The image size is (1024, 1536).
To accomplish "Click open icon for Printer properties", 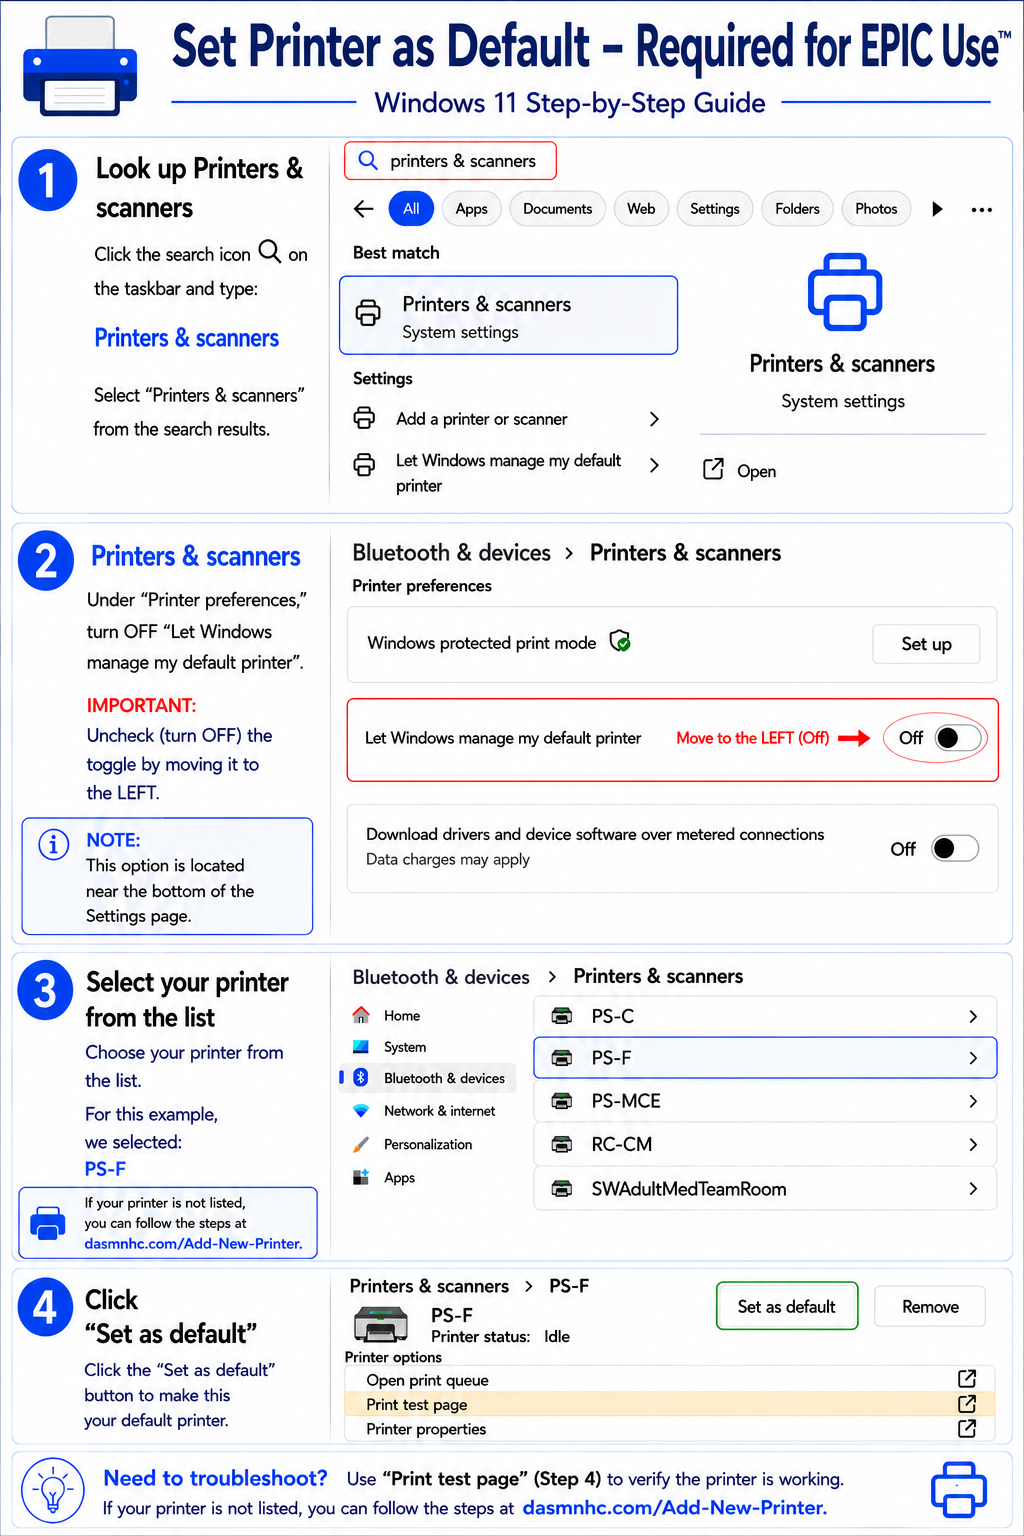I will 967,1428.
